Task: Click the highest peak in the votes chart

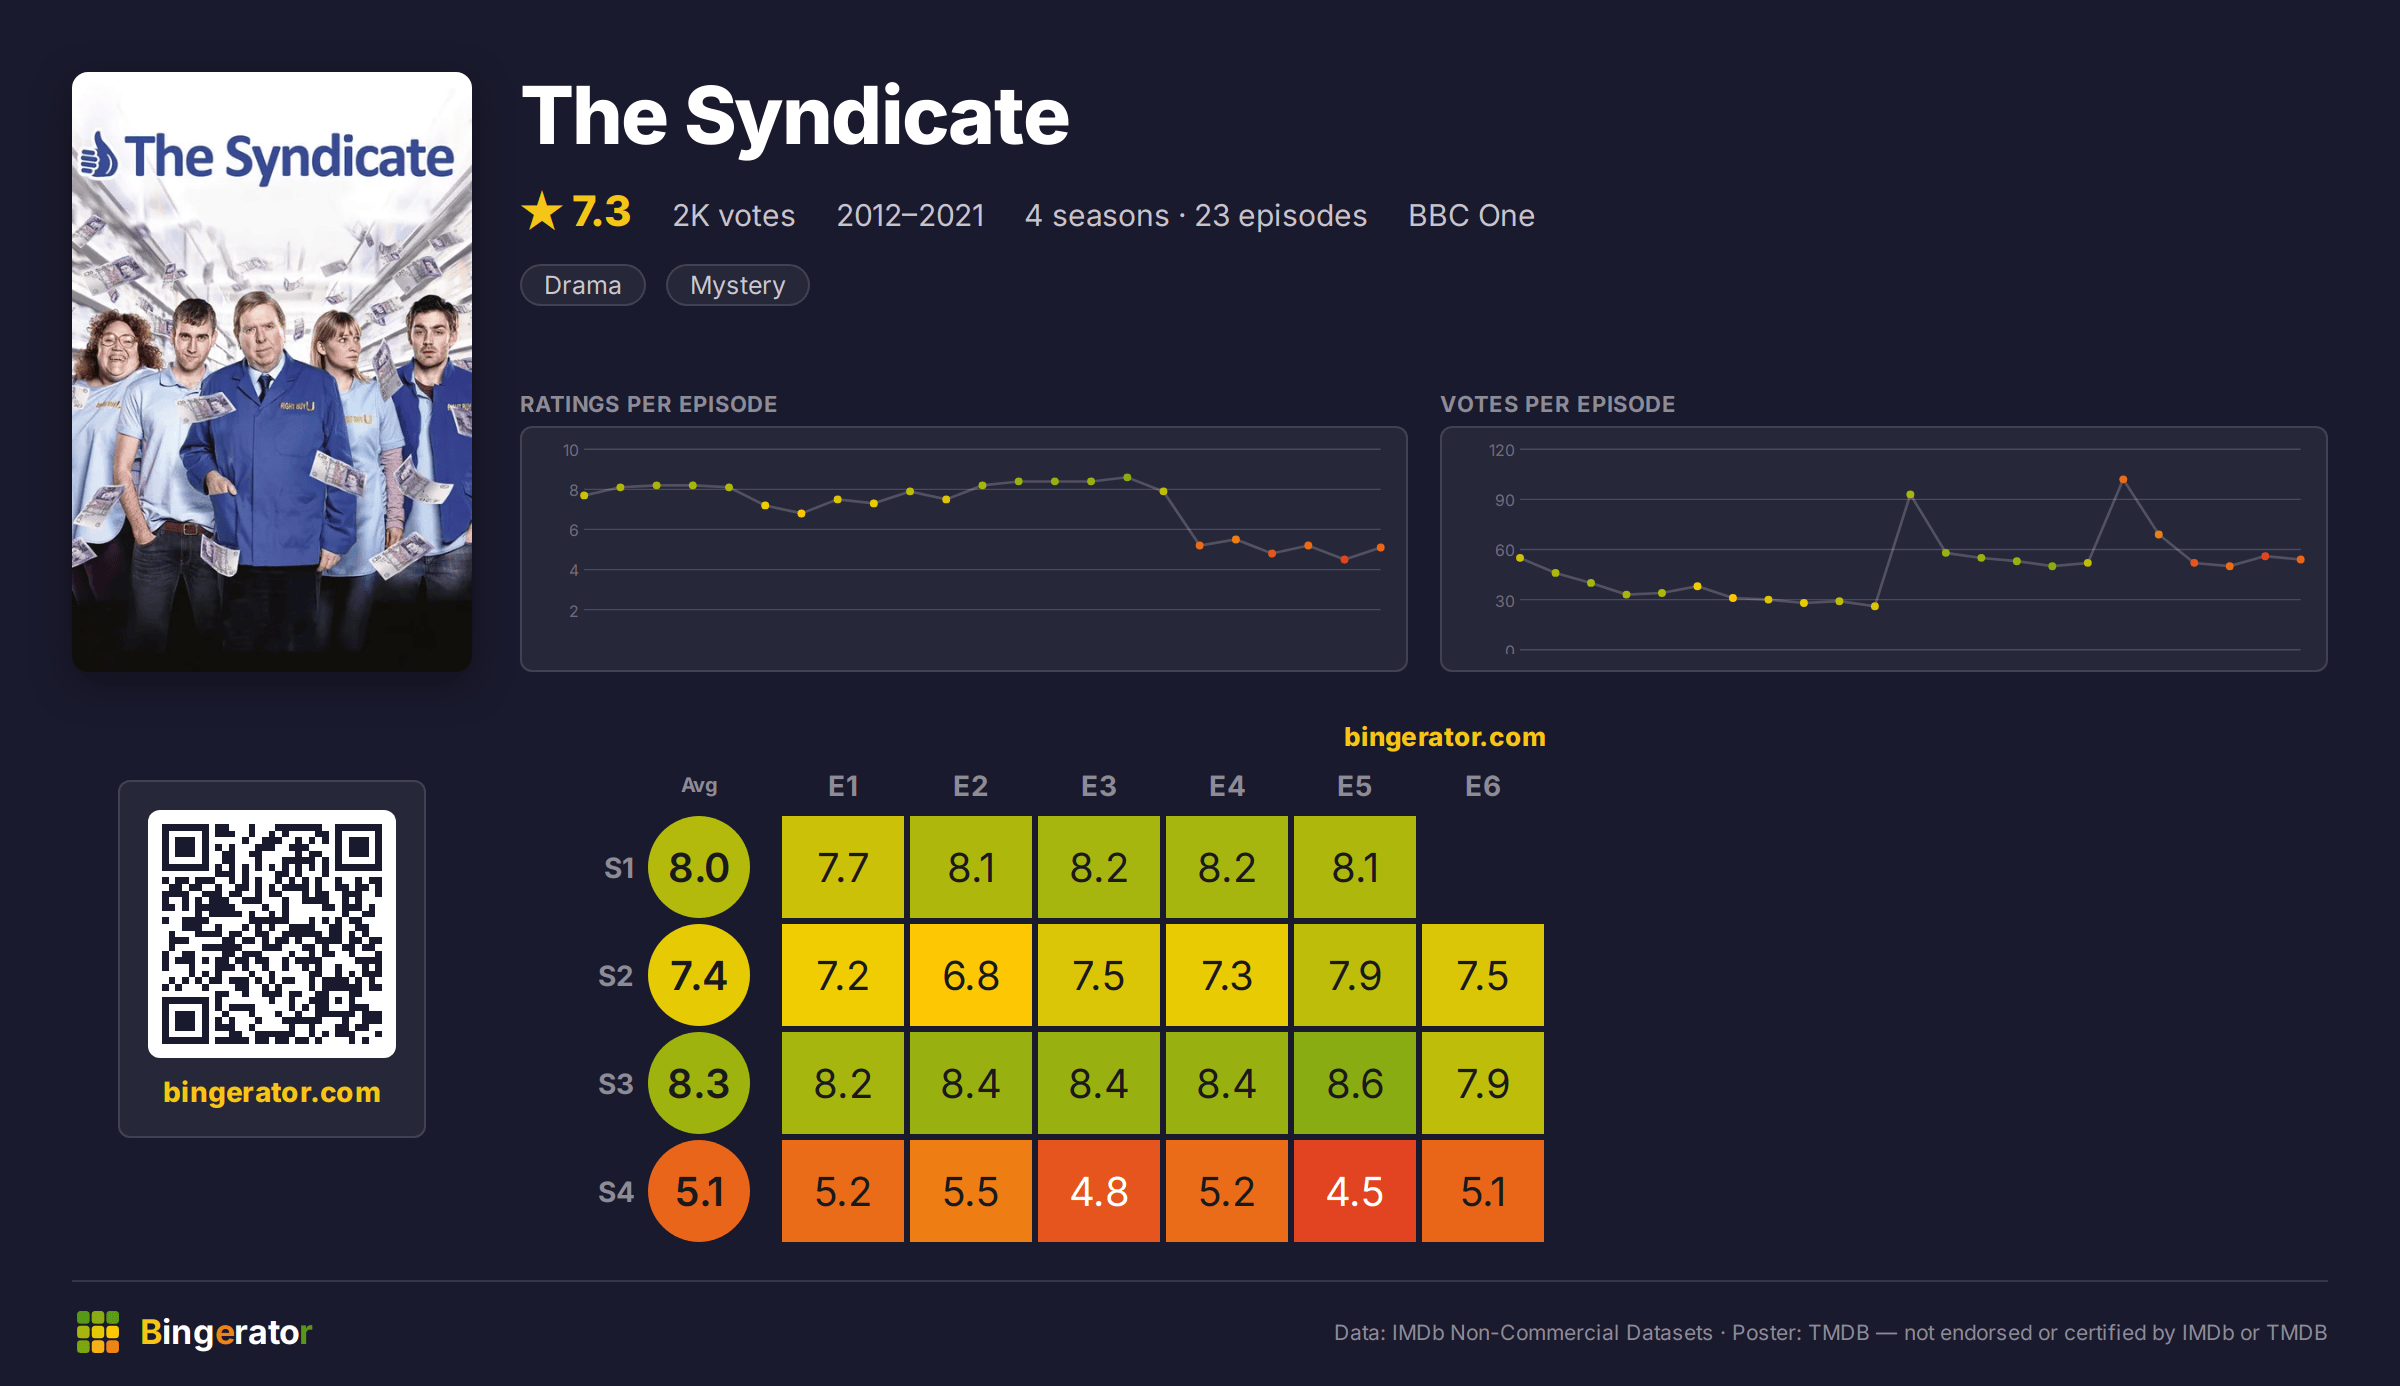Action: (x=2123, y=480)
